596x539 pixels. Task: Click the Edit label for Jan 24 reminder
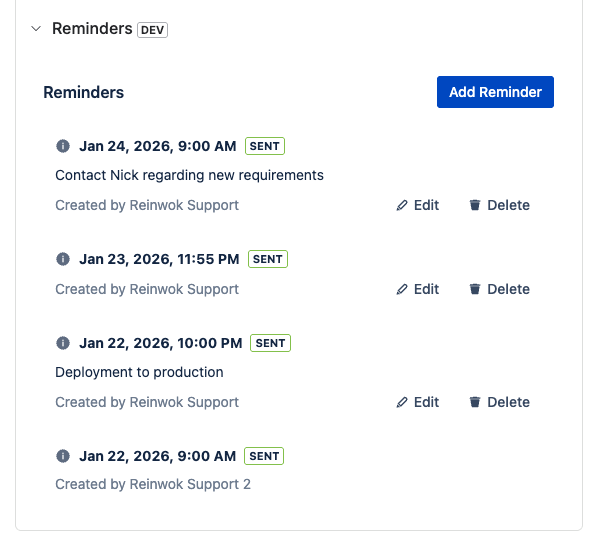(426, 205)
